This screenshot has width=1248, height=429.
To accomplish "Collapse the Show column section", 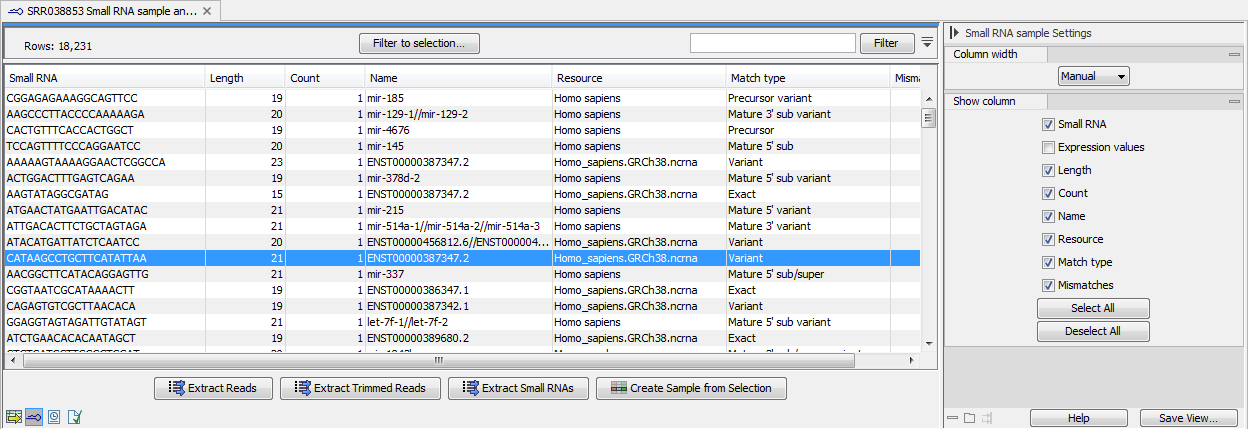I will point(1237,101).
